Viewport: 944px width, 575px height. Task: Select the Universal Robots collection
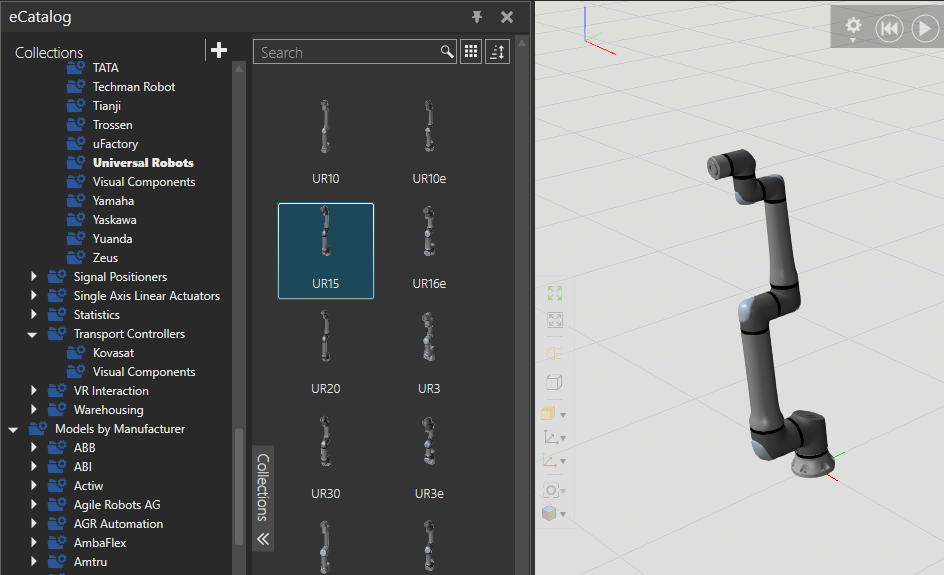tap(143, 163)
